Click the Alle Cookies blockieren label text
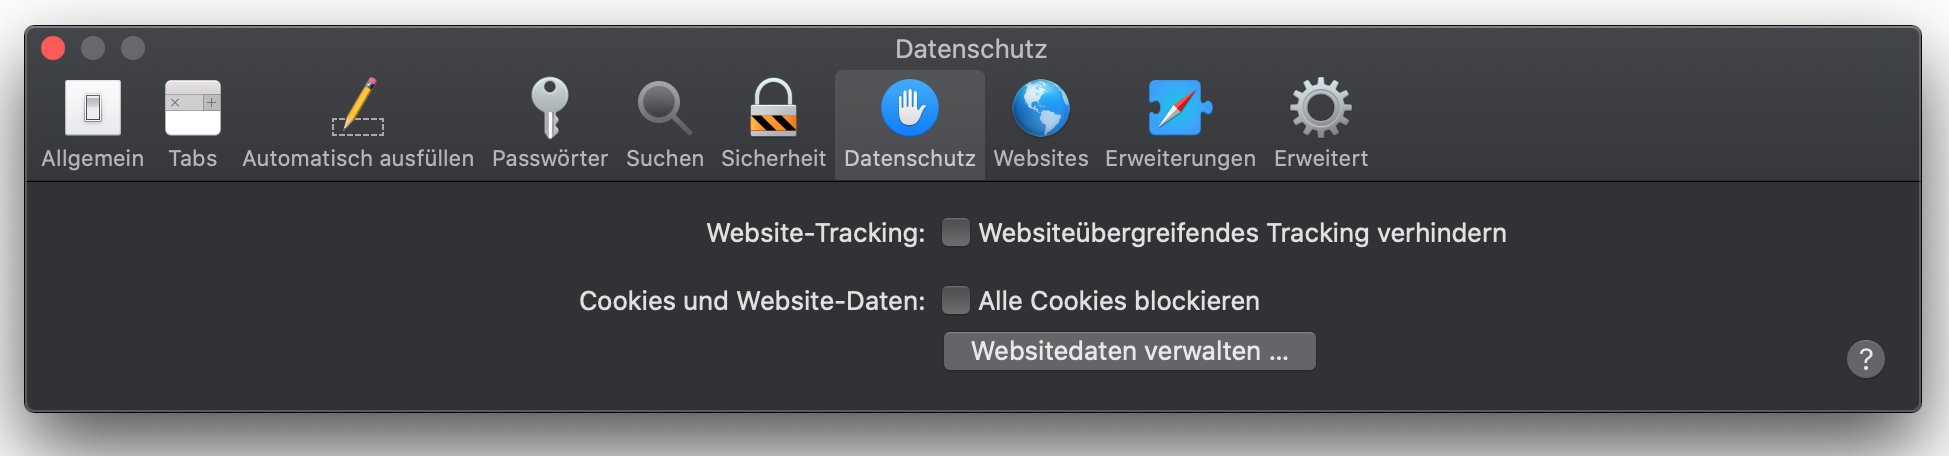 pyautogui.click(x=1118, y=301)
